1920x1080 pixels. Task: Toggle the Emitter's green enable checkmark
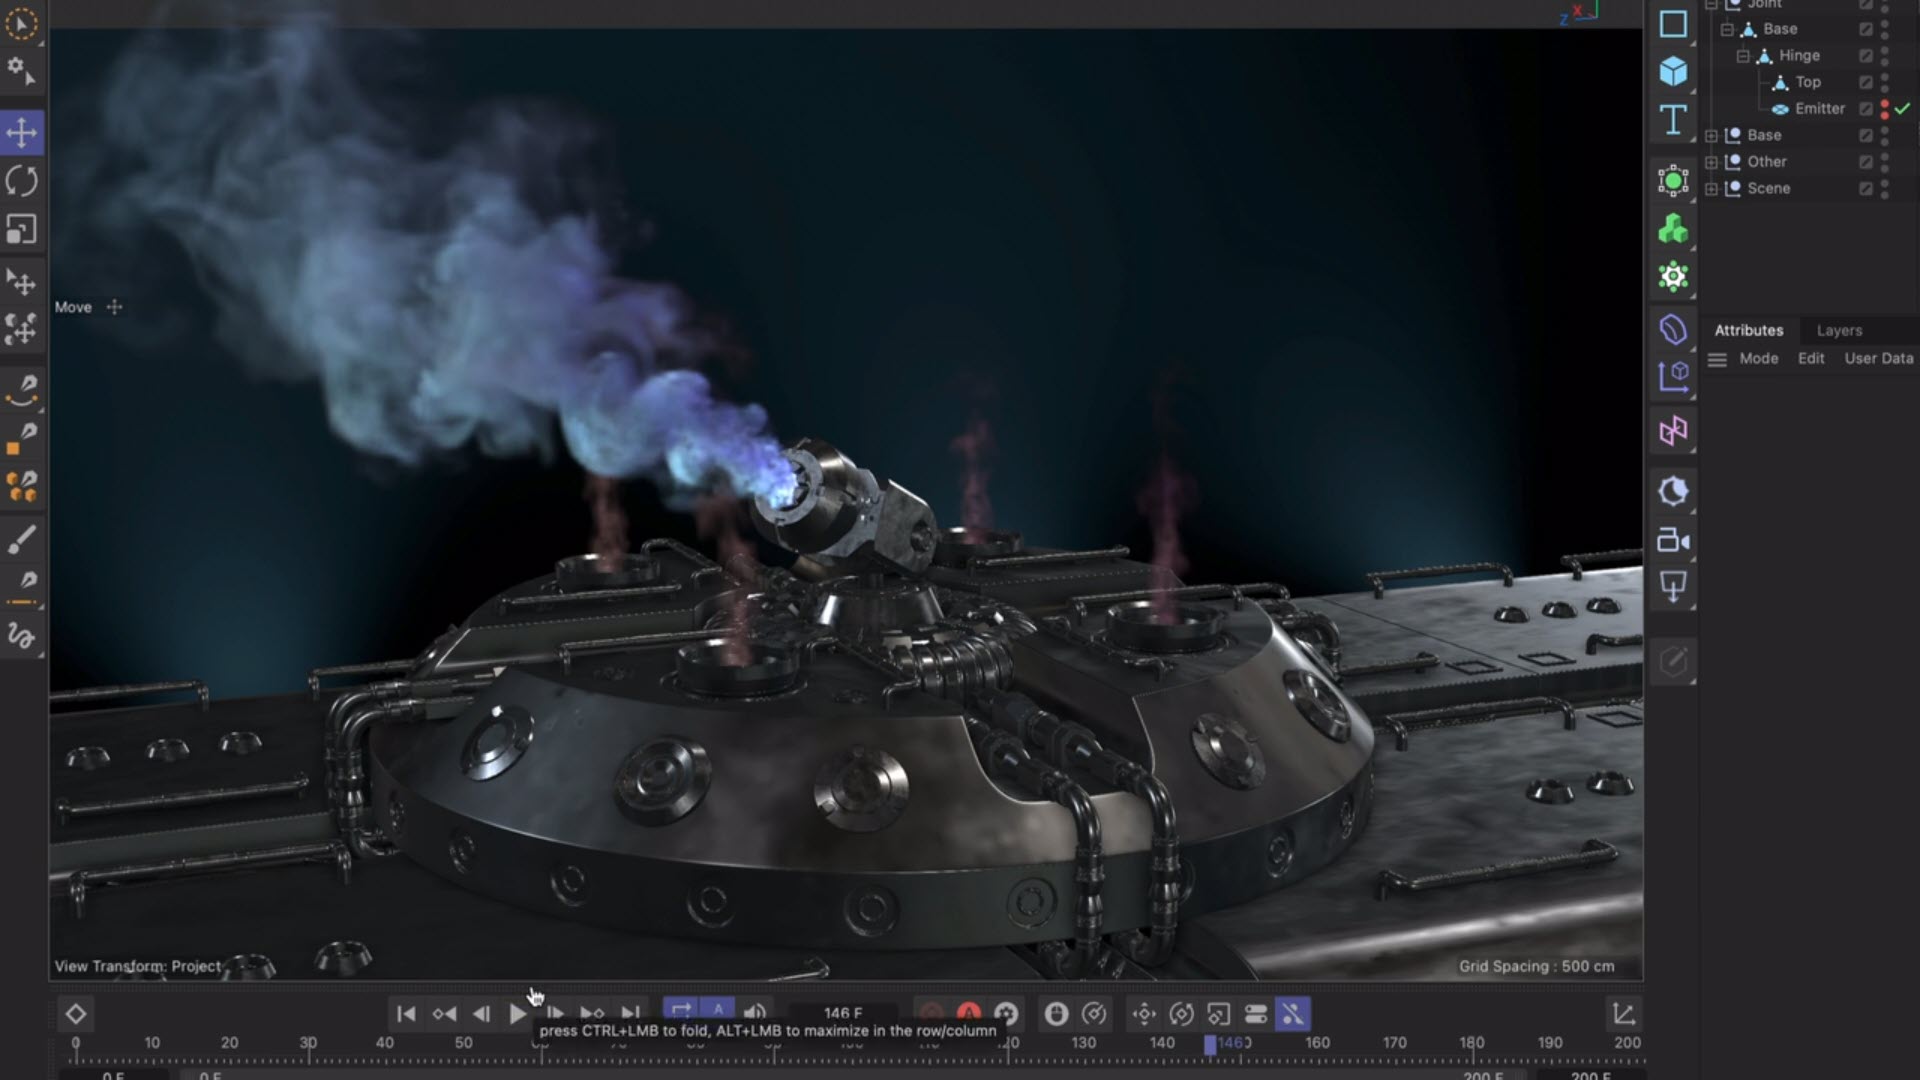pyautogui.click(x=1902, y=108)
